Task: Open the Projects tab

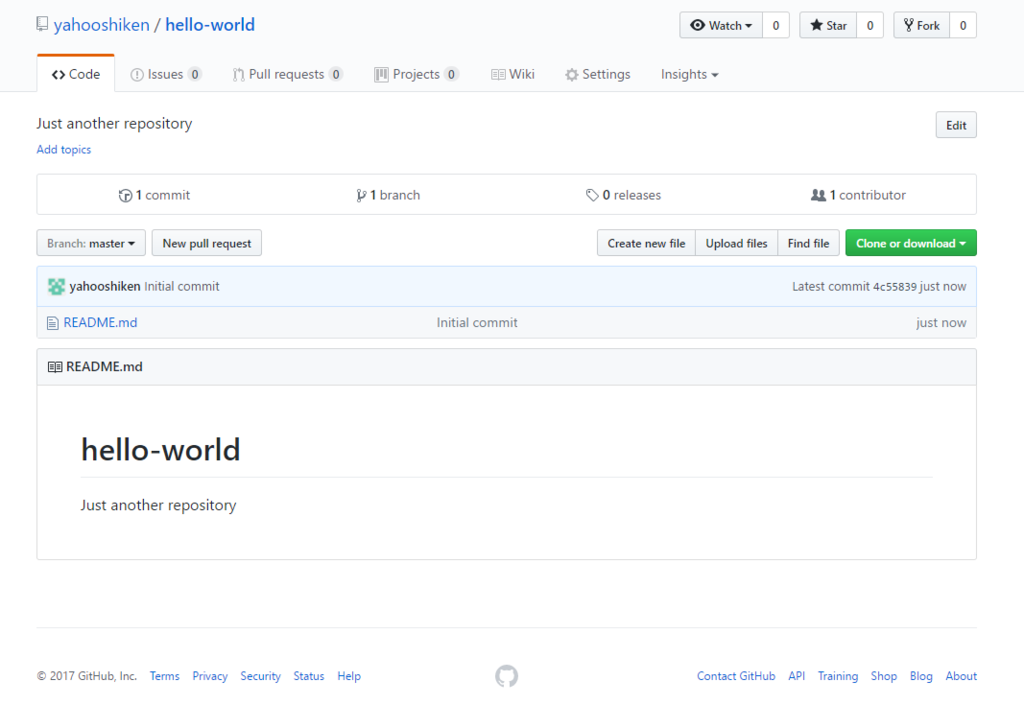Action: (417, 74)
